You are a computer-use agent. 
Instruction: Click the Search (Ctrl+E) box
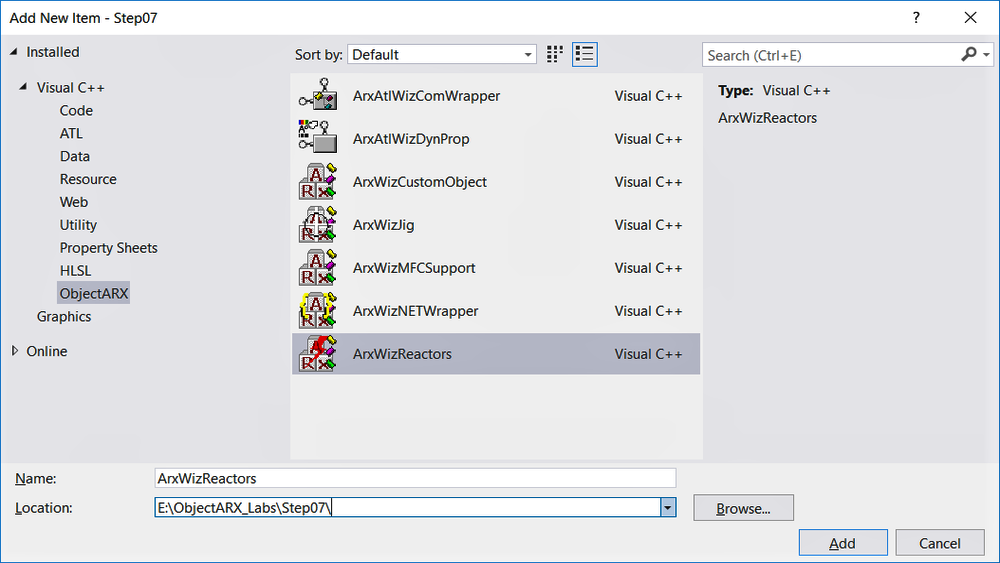831,55
